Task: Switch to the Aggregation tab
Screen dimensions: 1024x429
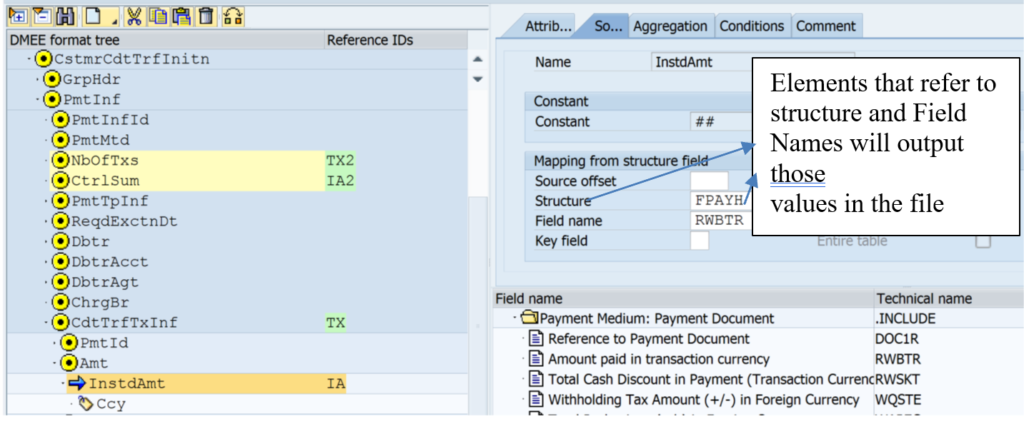Action: (670, 27)
